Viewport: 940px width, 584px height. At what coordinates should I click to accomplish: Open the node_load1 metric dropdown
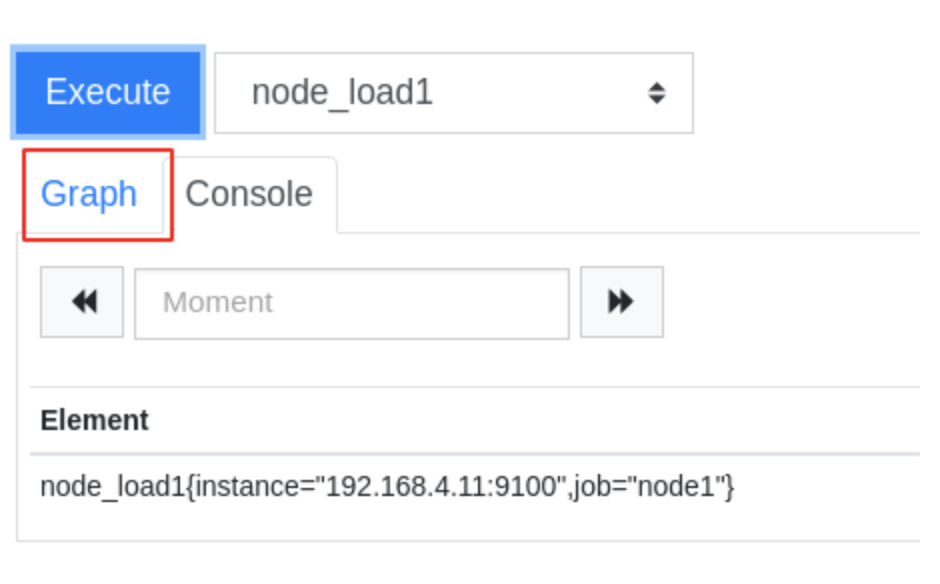coord(454,93)
